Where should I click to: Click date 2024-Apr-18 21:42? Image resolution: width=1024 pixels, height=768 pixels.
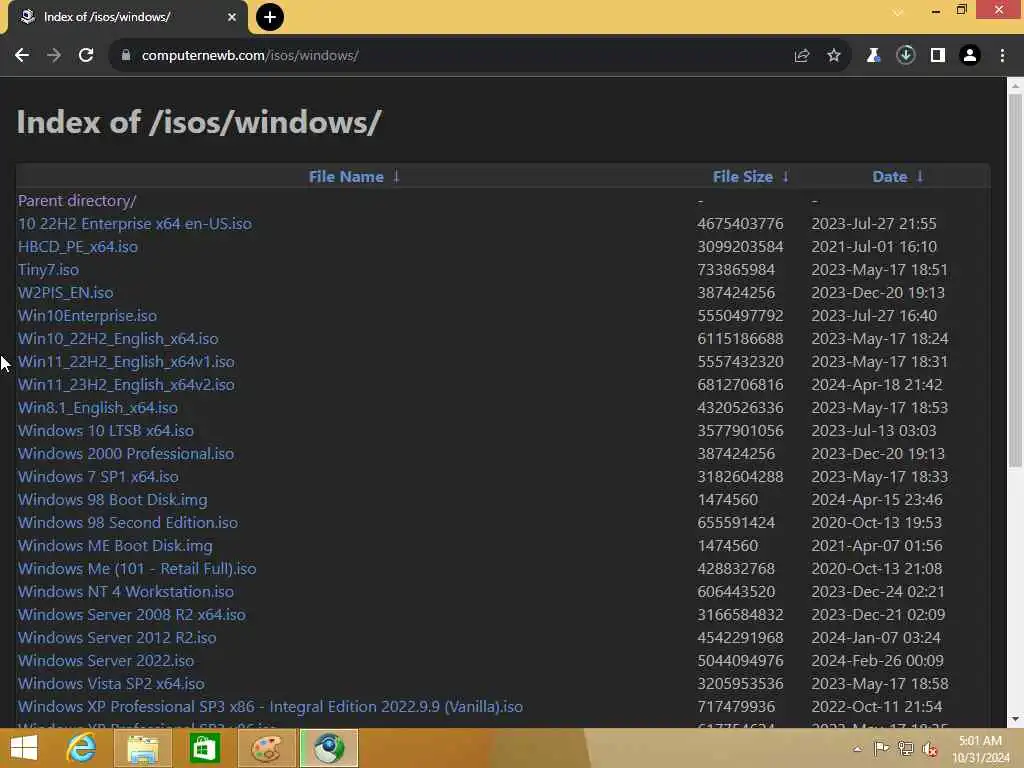[x=876, y=385]
